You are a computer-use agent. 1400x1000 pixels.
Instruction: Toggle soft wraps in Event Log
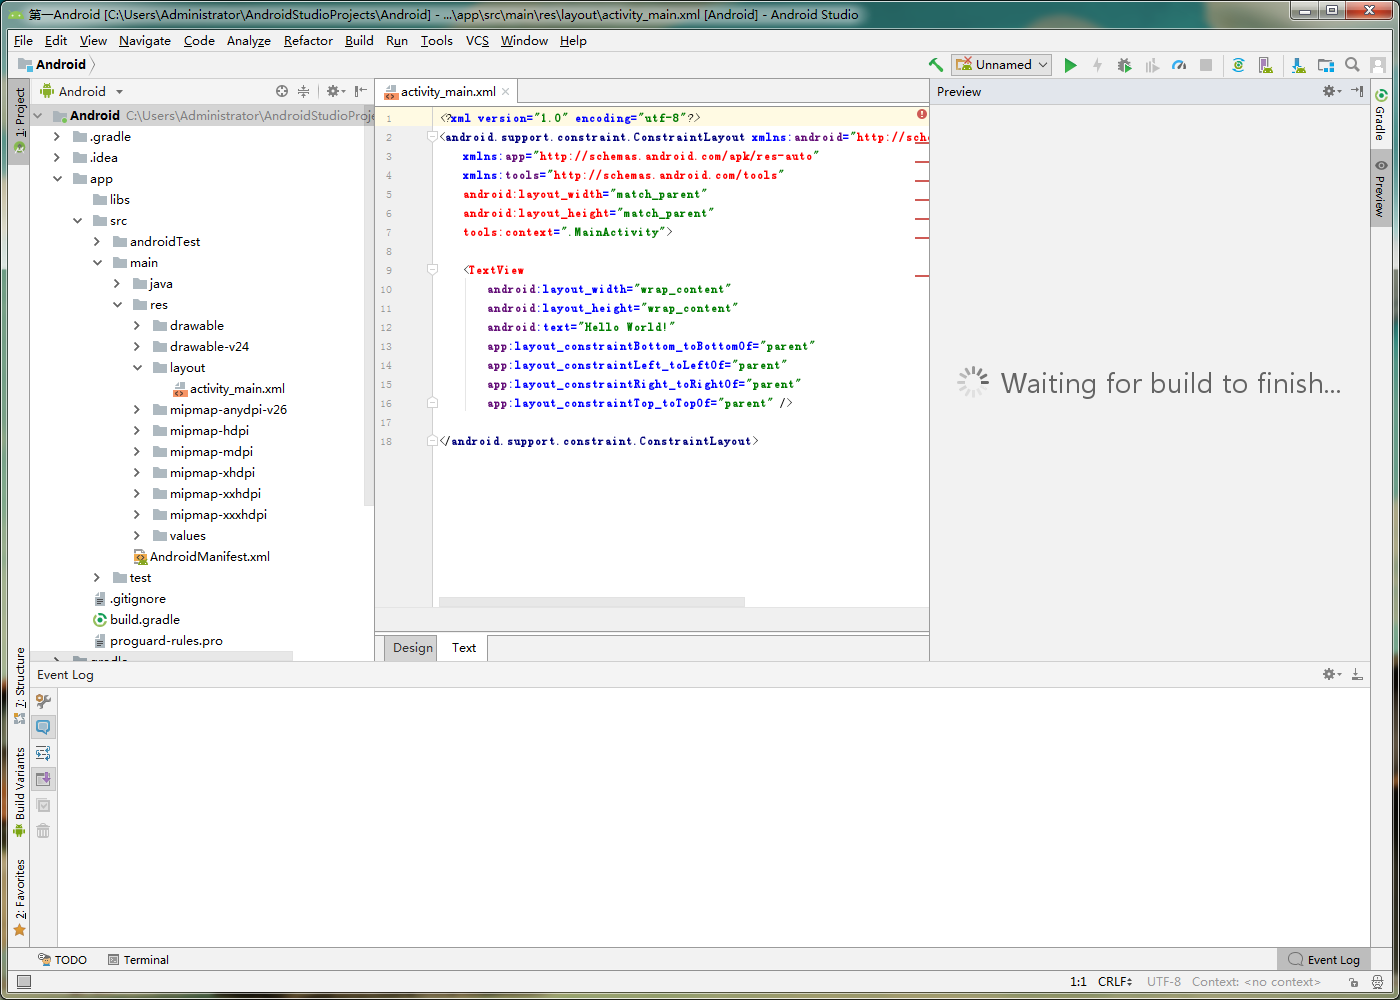43,753
